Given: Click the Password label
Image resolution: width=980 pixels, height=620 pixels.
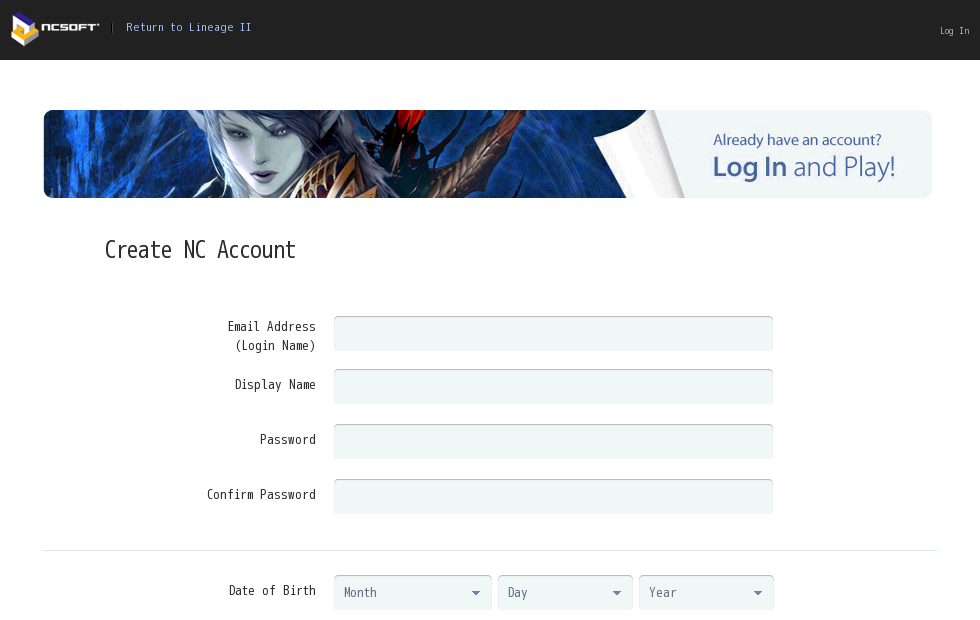Looking at the screenshot, I should [288, 439].
